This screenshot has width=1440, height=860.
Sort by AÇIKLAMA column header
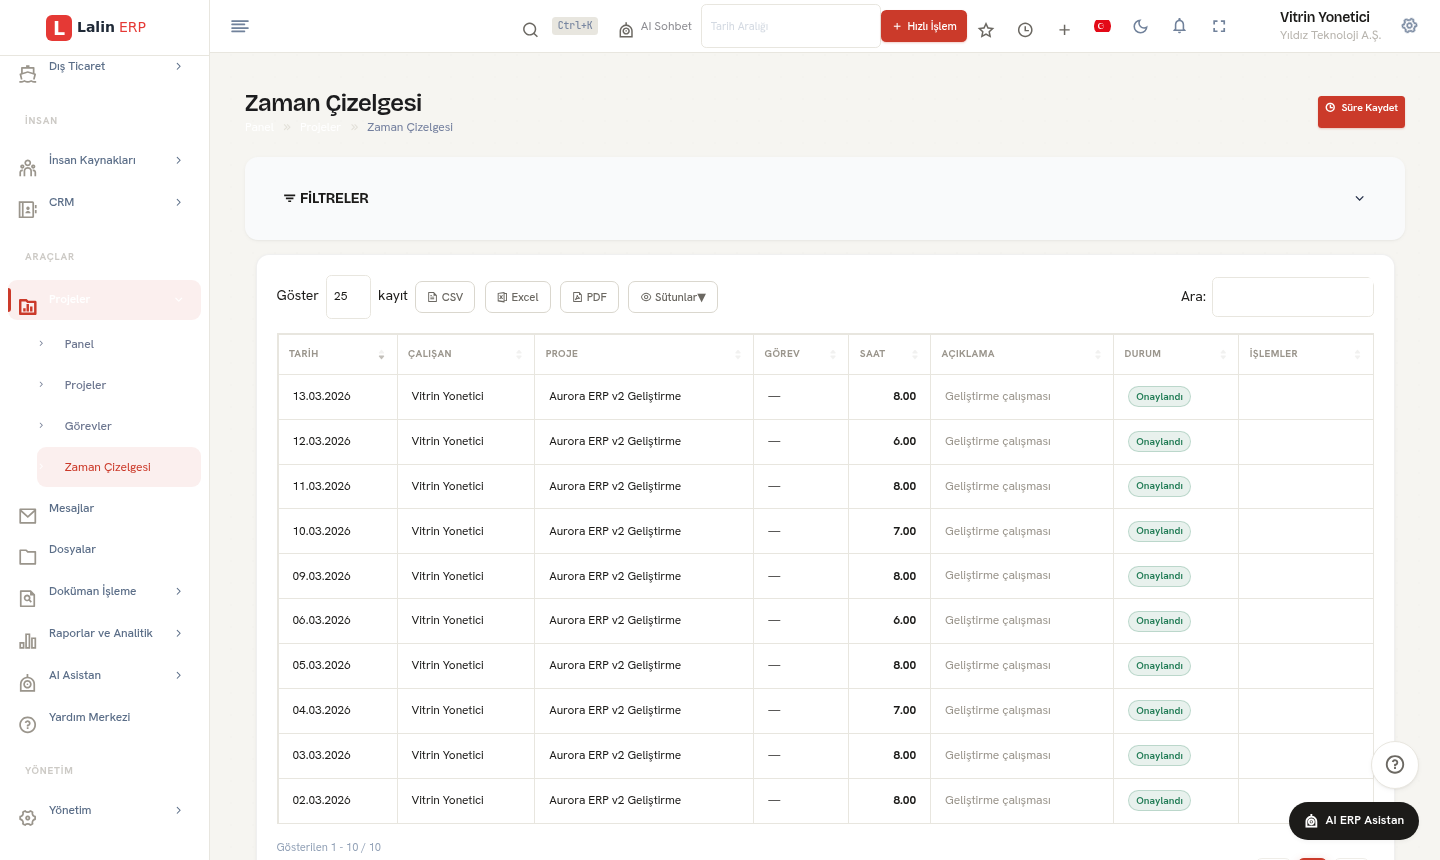click(x=1021, y=354)
